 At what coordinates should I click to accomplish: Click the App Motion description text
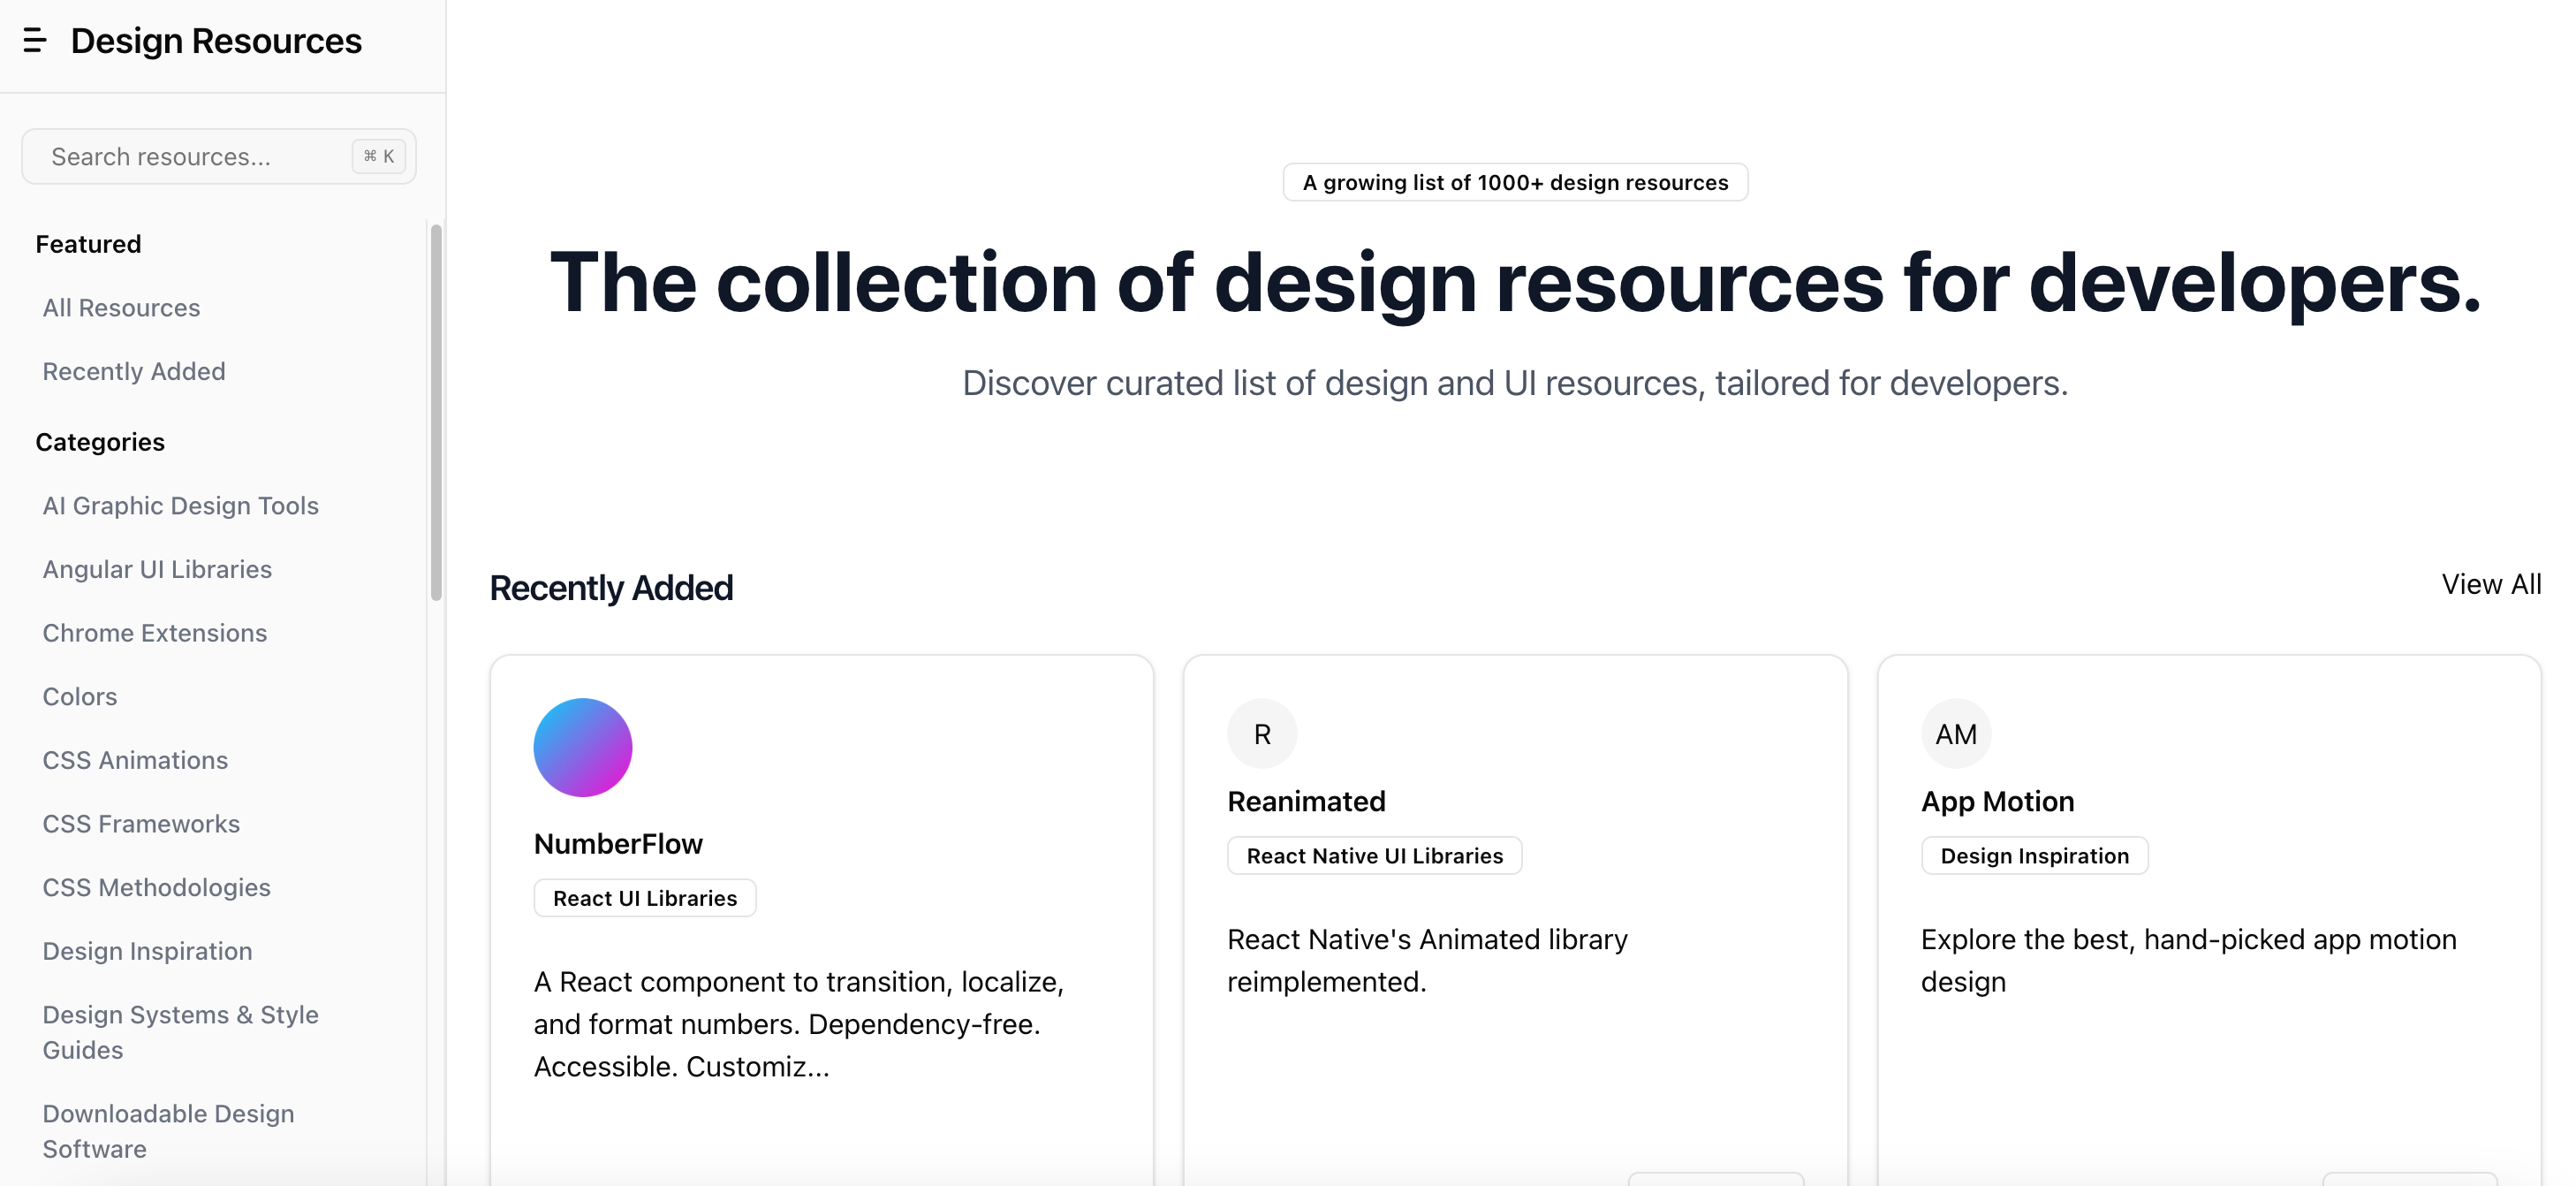point(2189,961)
